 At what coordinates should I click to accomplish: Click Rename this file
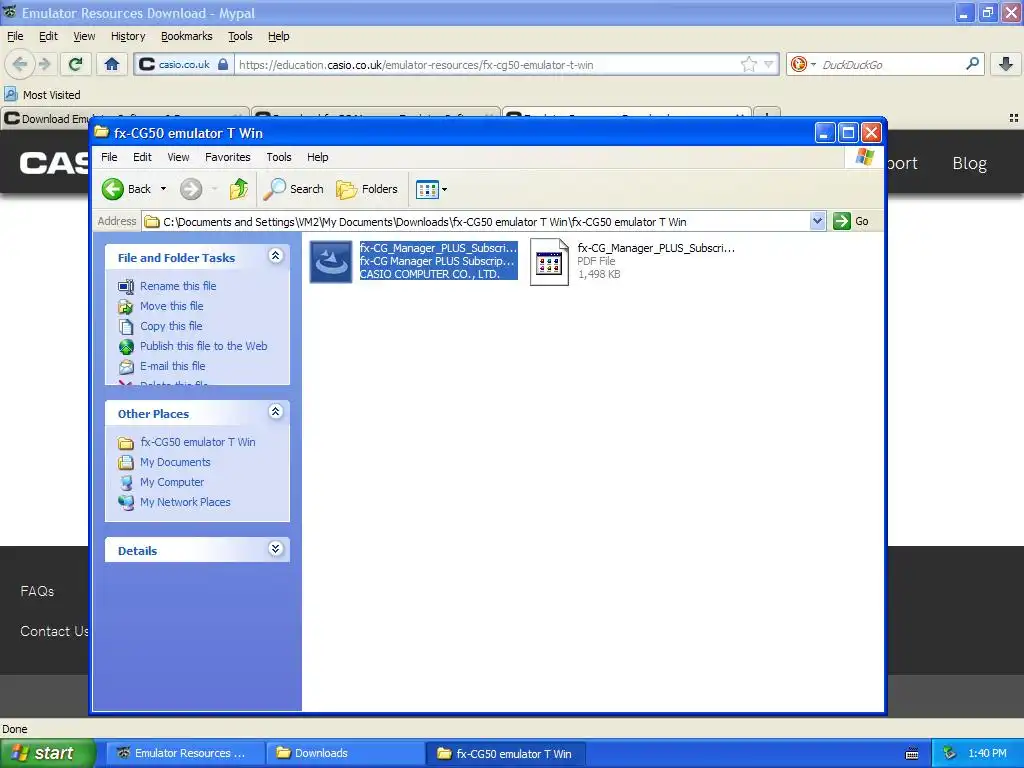click(178, 286)
